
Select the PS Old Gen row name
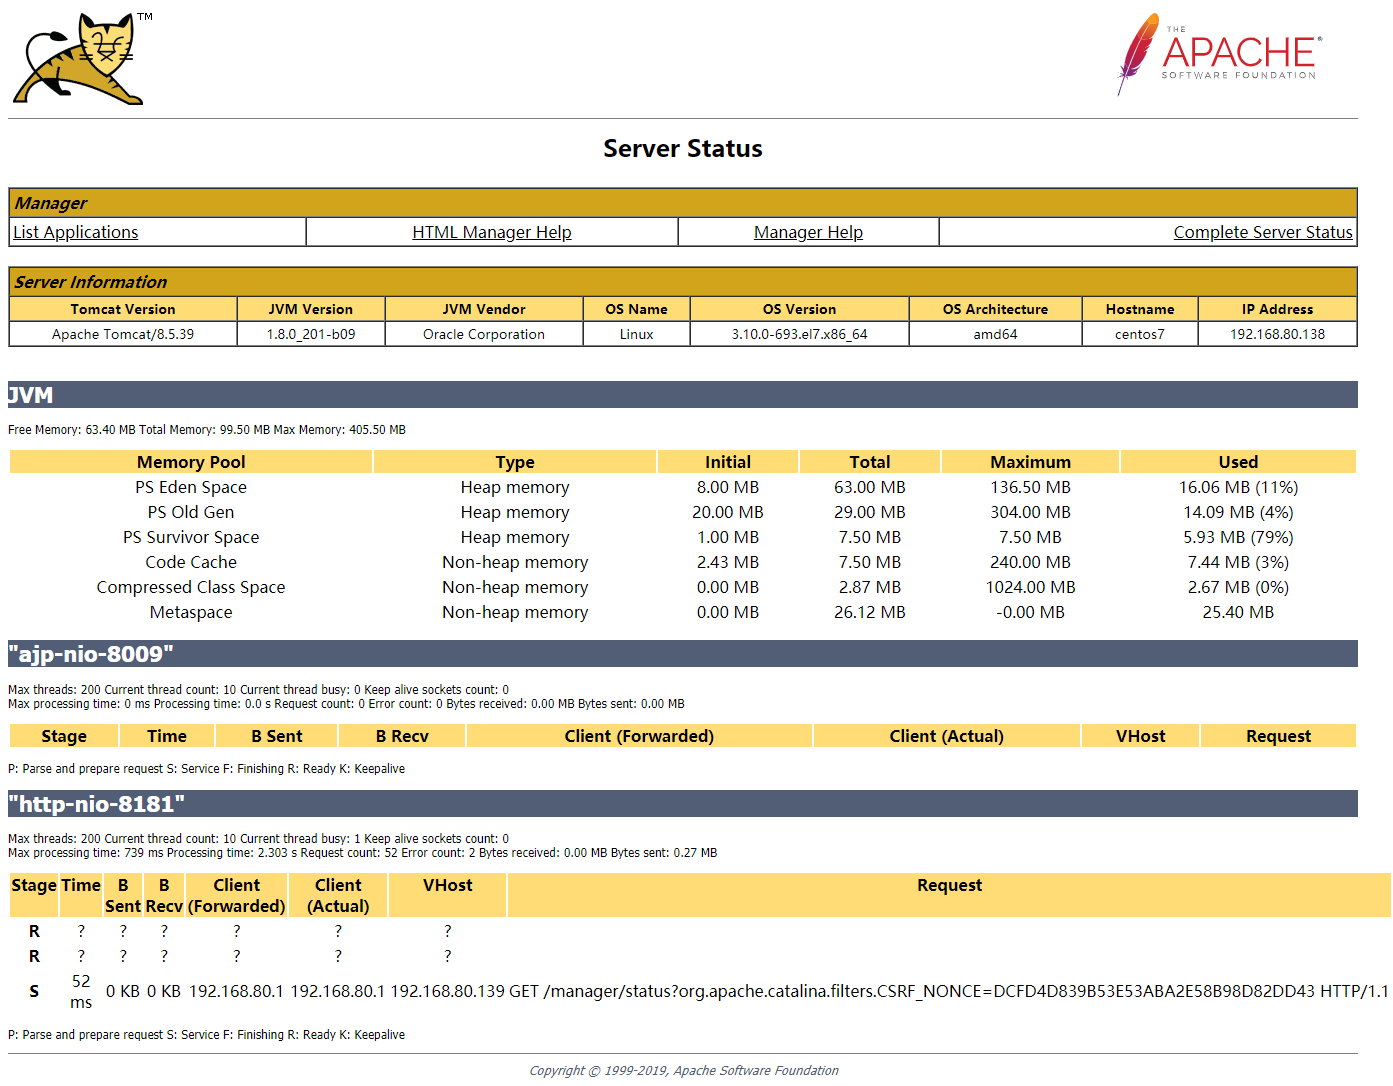pos(191,512)
